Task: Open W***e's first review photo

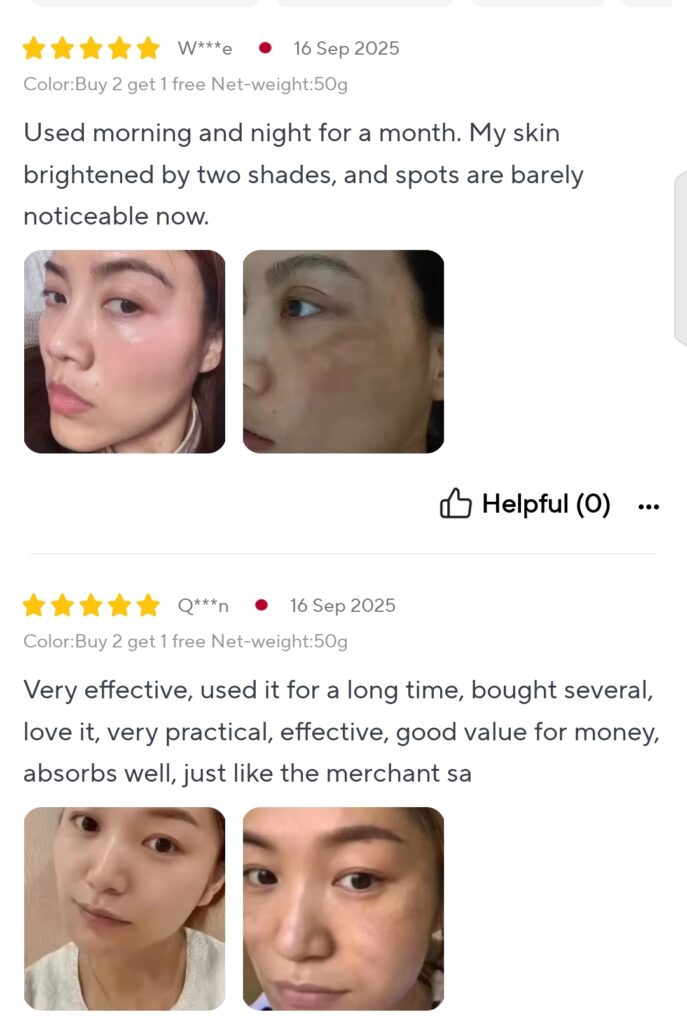Action: [125, 351]
